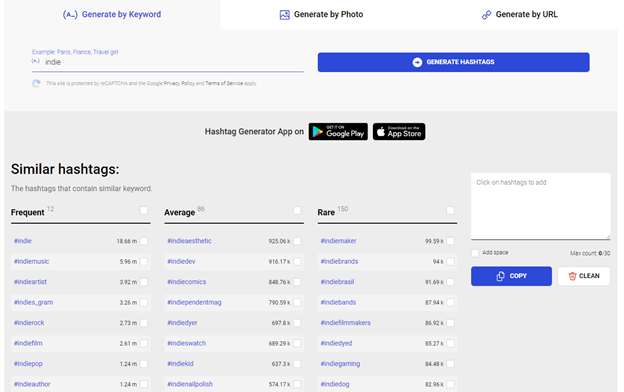
Task: Switch to Generate by Keyword tab
Action: click(x=112, y=14)
